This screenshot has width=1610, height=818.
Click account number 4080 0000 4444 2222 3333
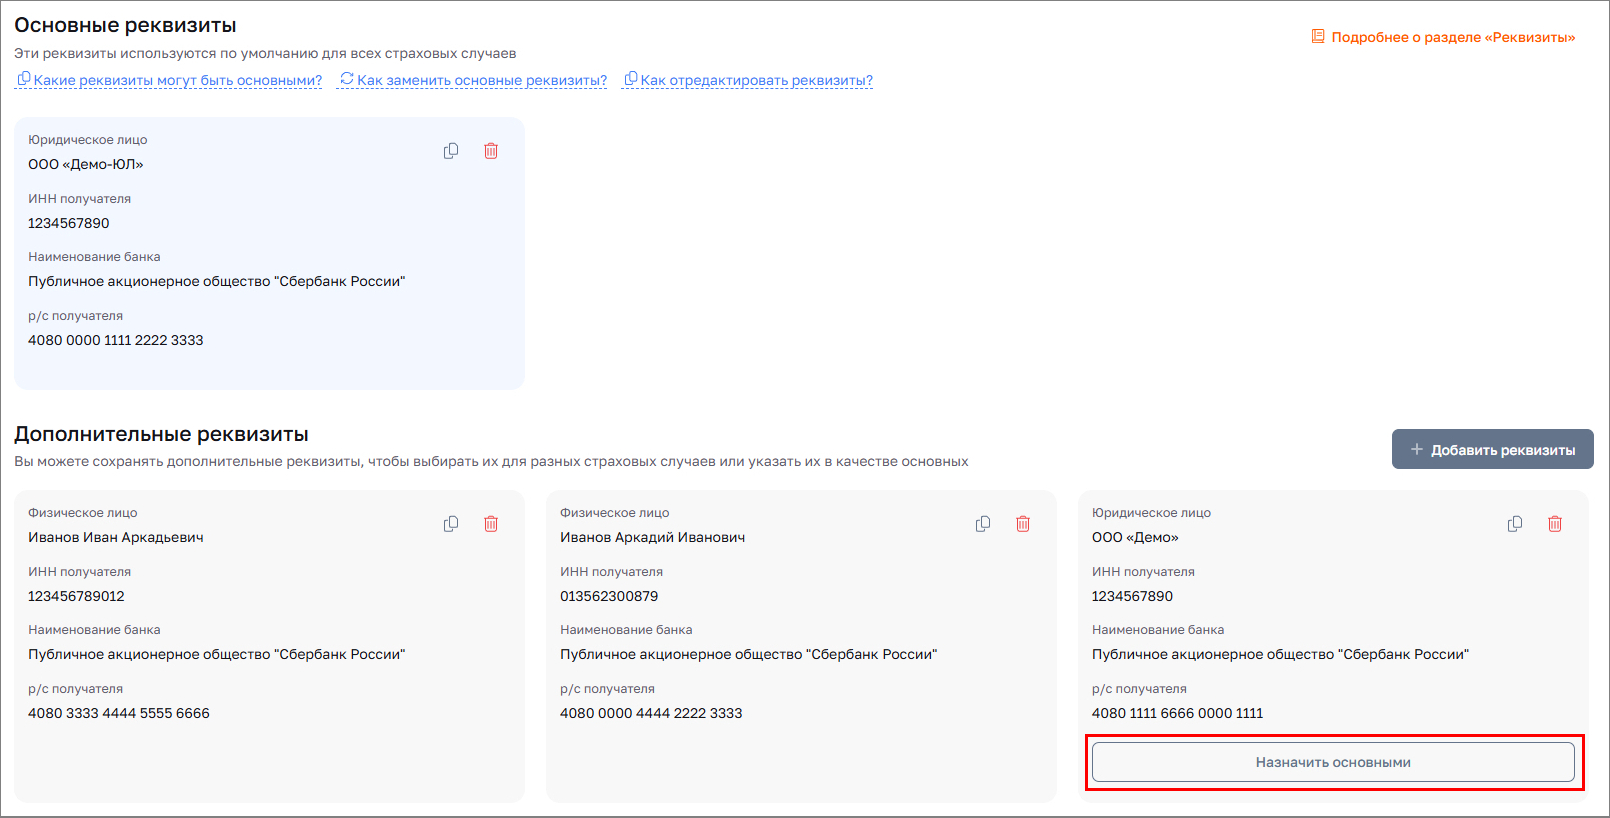(x=651, y=713)
